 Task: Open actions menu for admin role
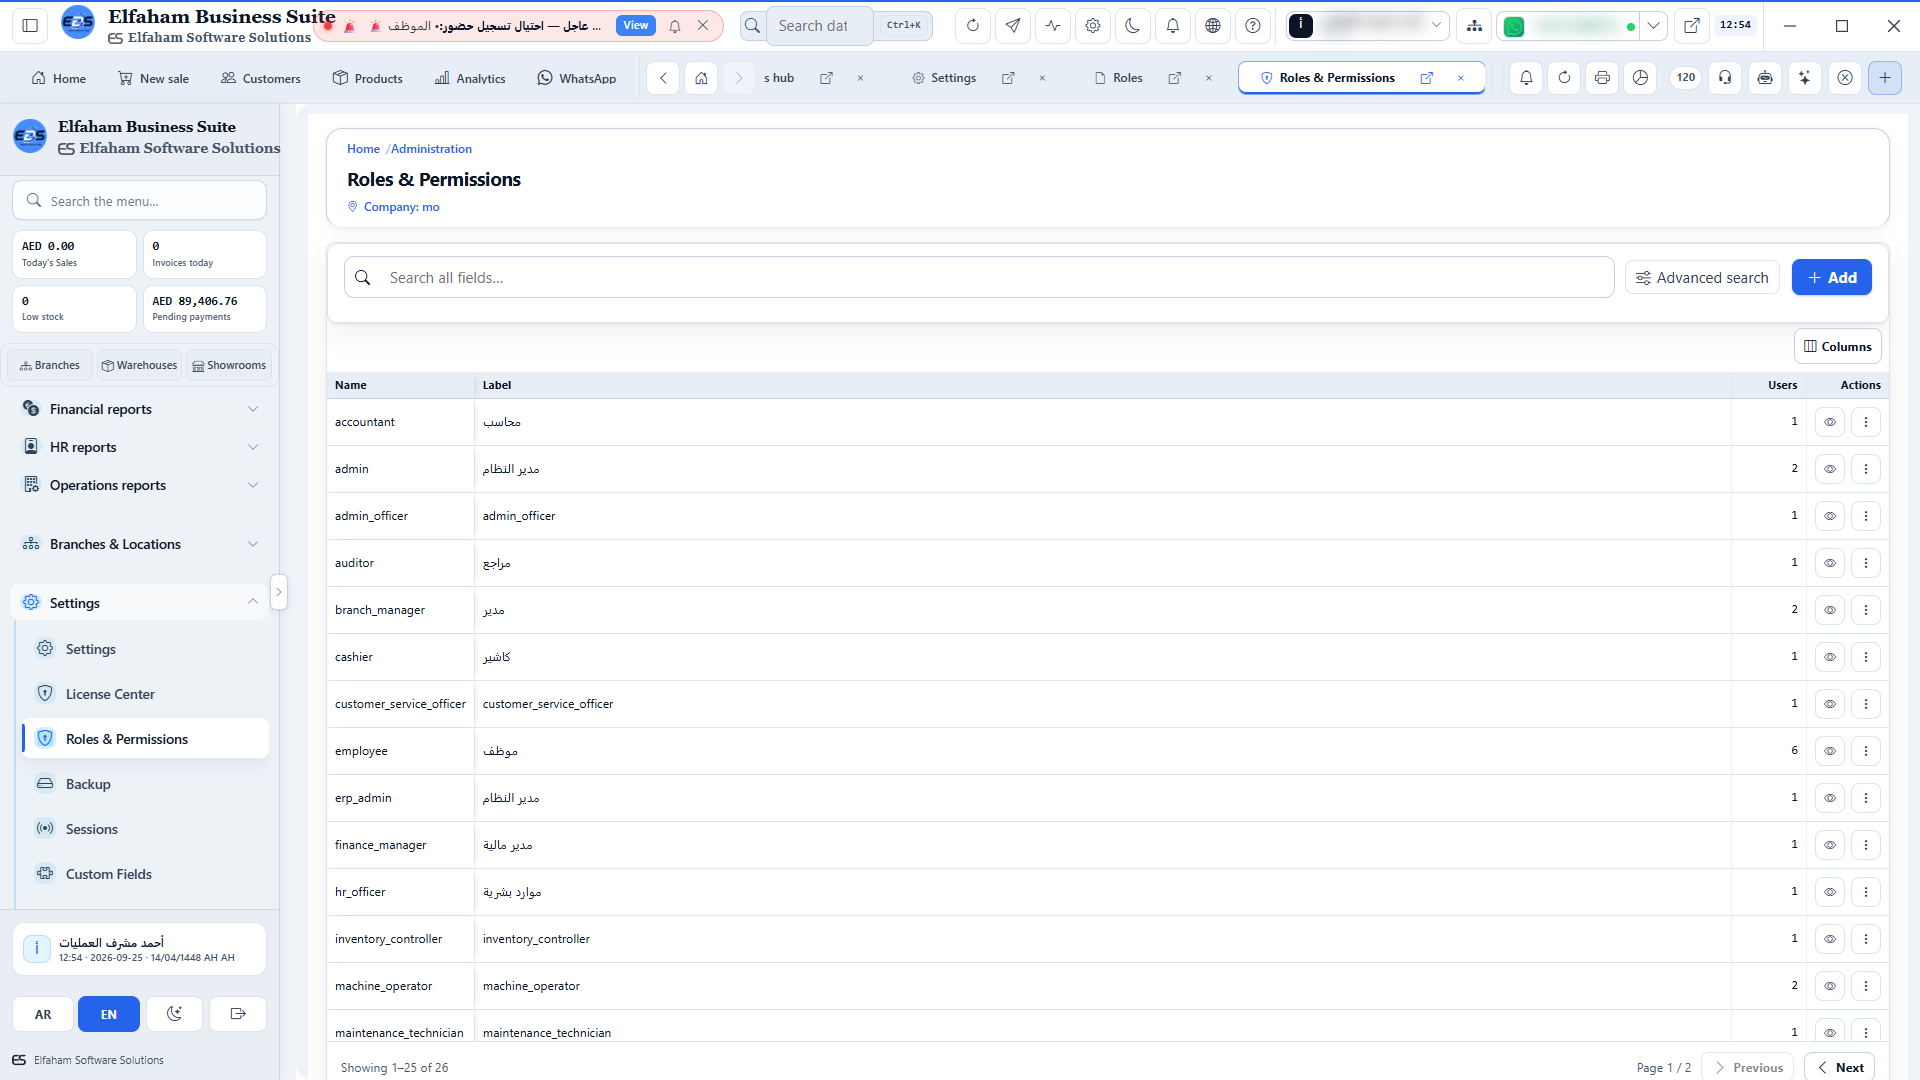click(x=1866, y=469)
